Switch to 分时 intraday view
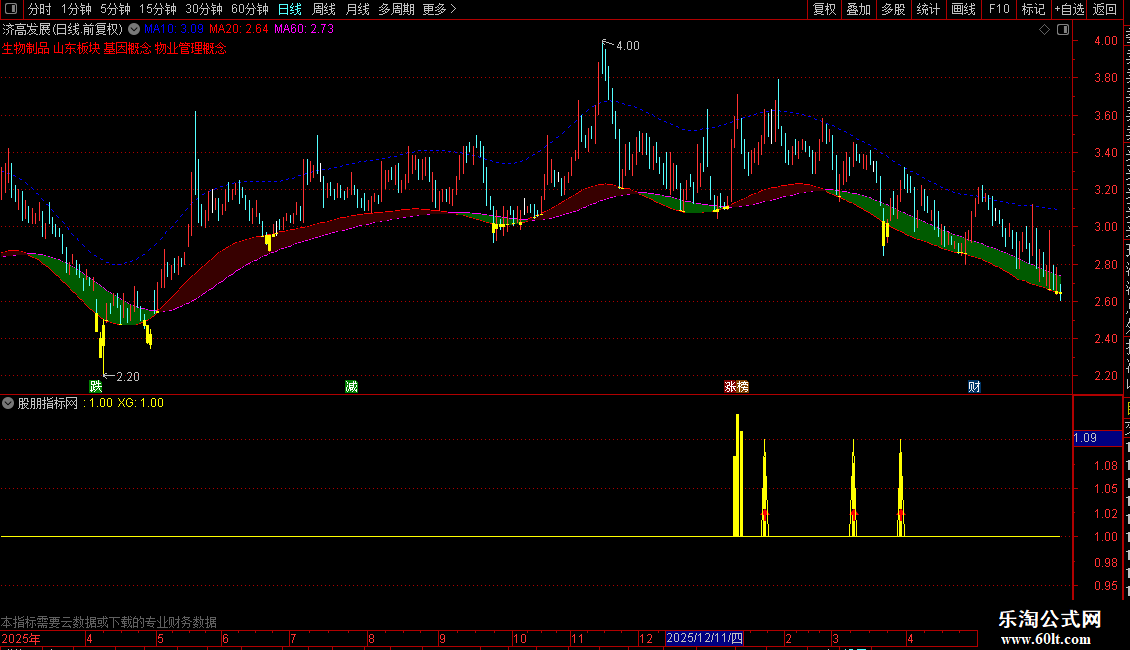This screenshot has height=650, width=1130. click(x=40, y=9)
